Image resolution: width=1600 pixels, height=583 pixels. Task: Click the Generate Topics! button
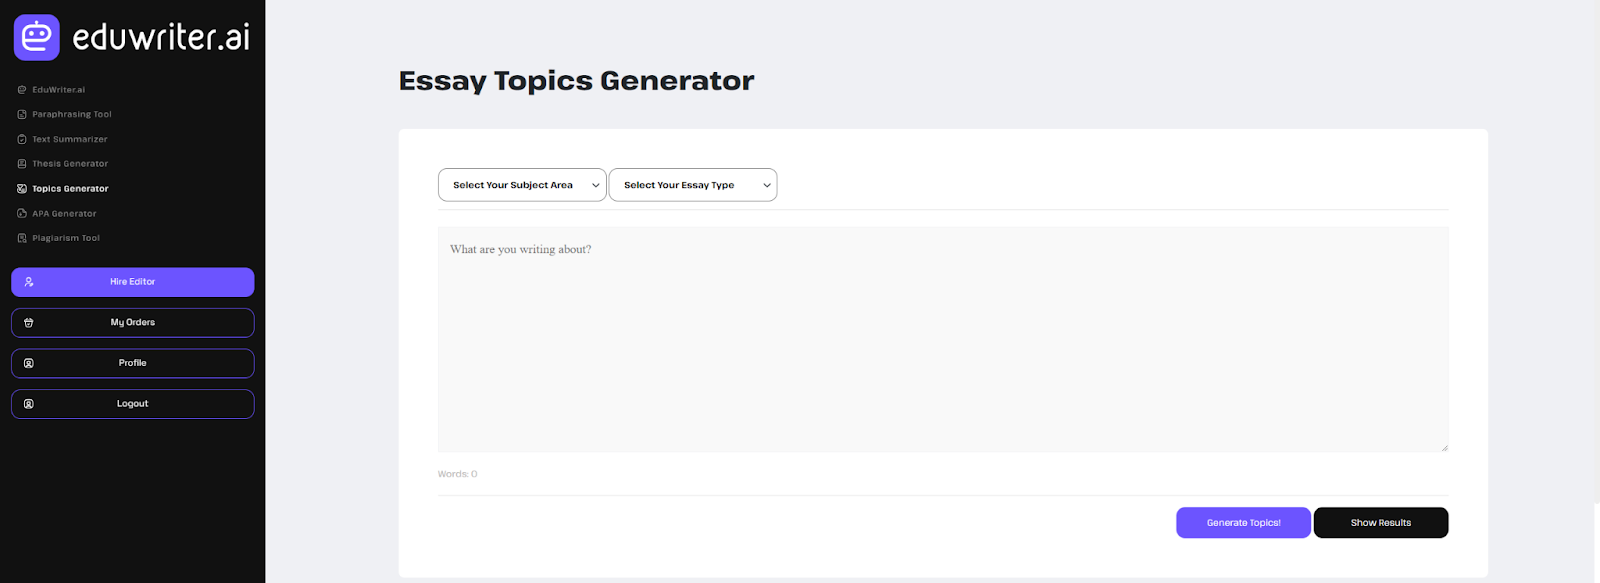pyautogui.click(x=1243, y=523)
